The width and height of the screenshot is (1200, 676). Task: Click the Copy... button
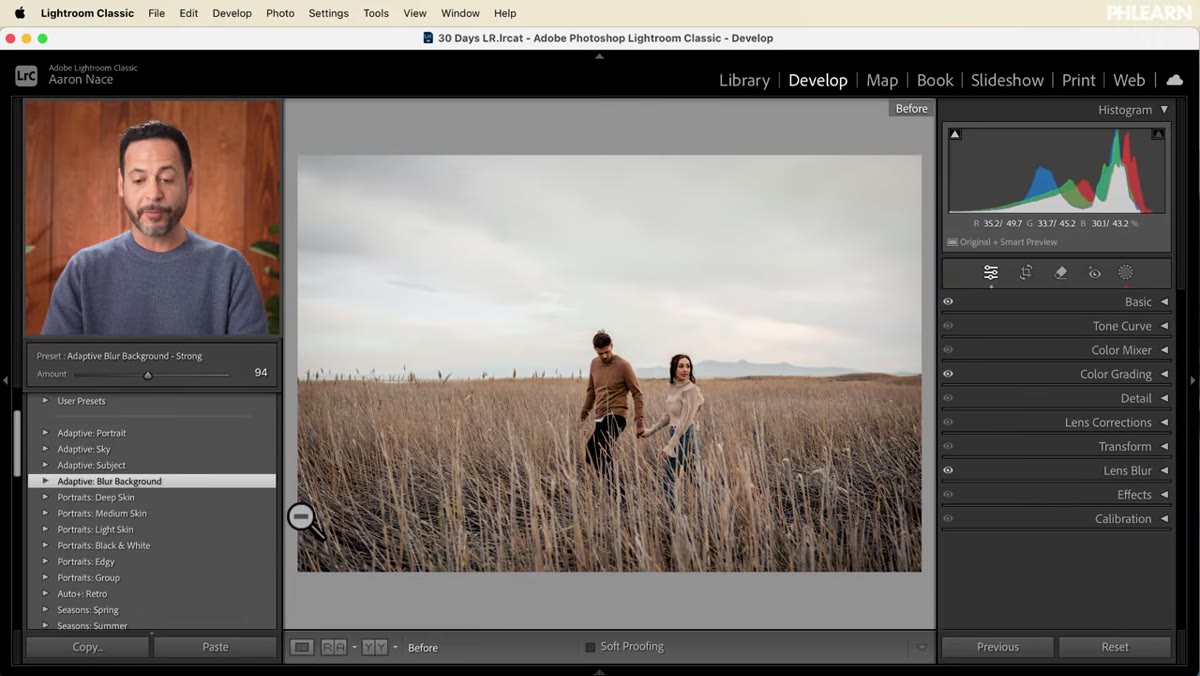87,647
